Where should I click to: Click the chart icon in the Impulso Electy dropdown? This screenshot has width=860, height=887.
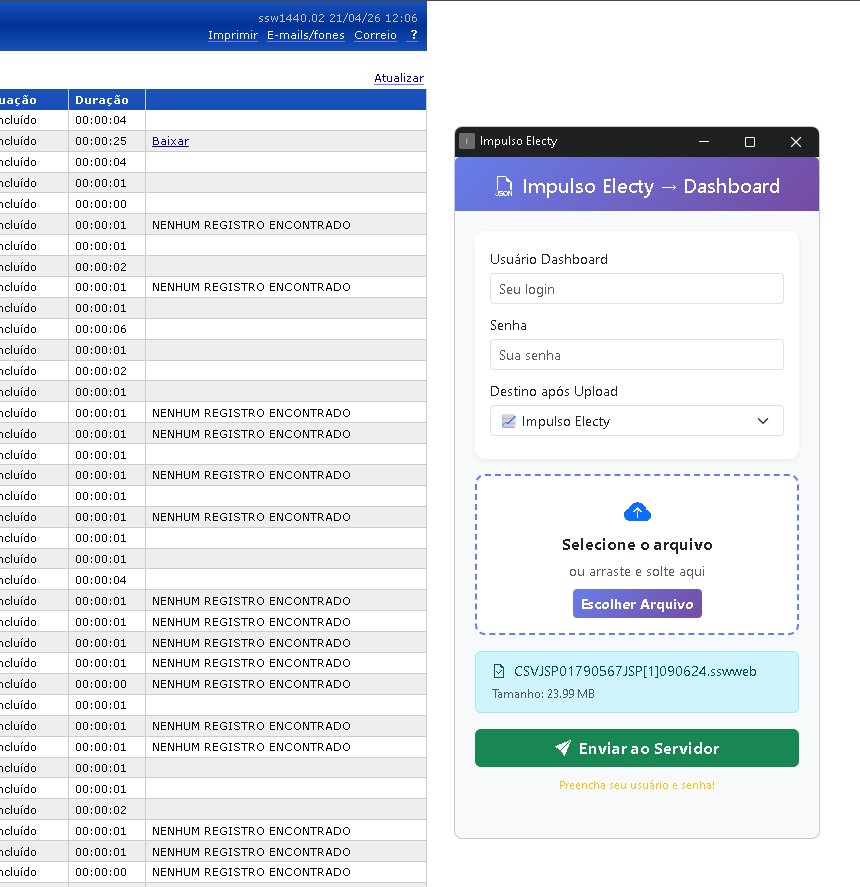[x=509, y=421]
